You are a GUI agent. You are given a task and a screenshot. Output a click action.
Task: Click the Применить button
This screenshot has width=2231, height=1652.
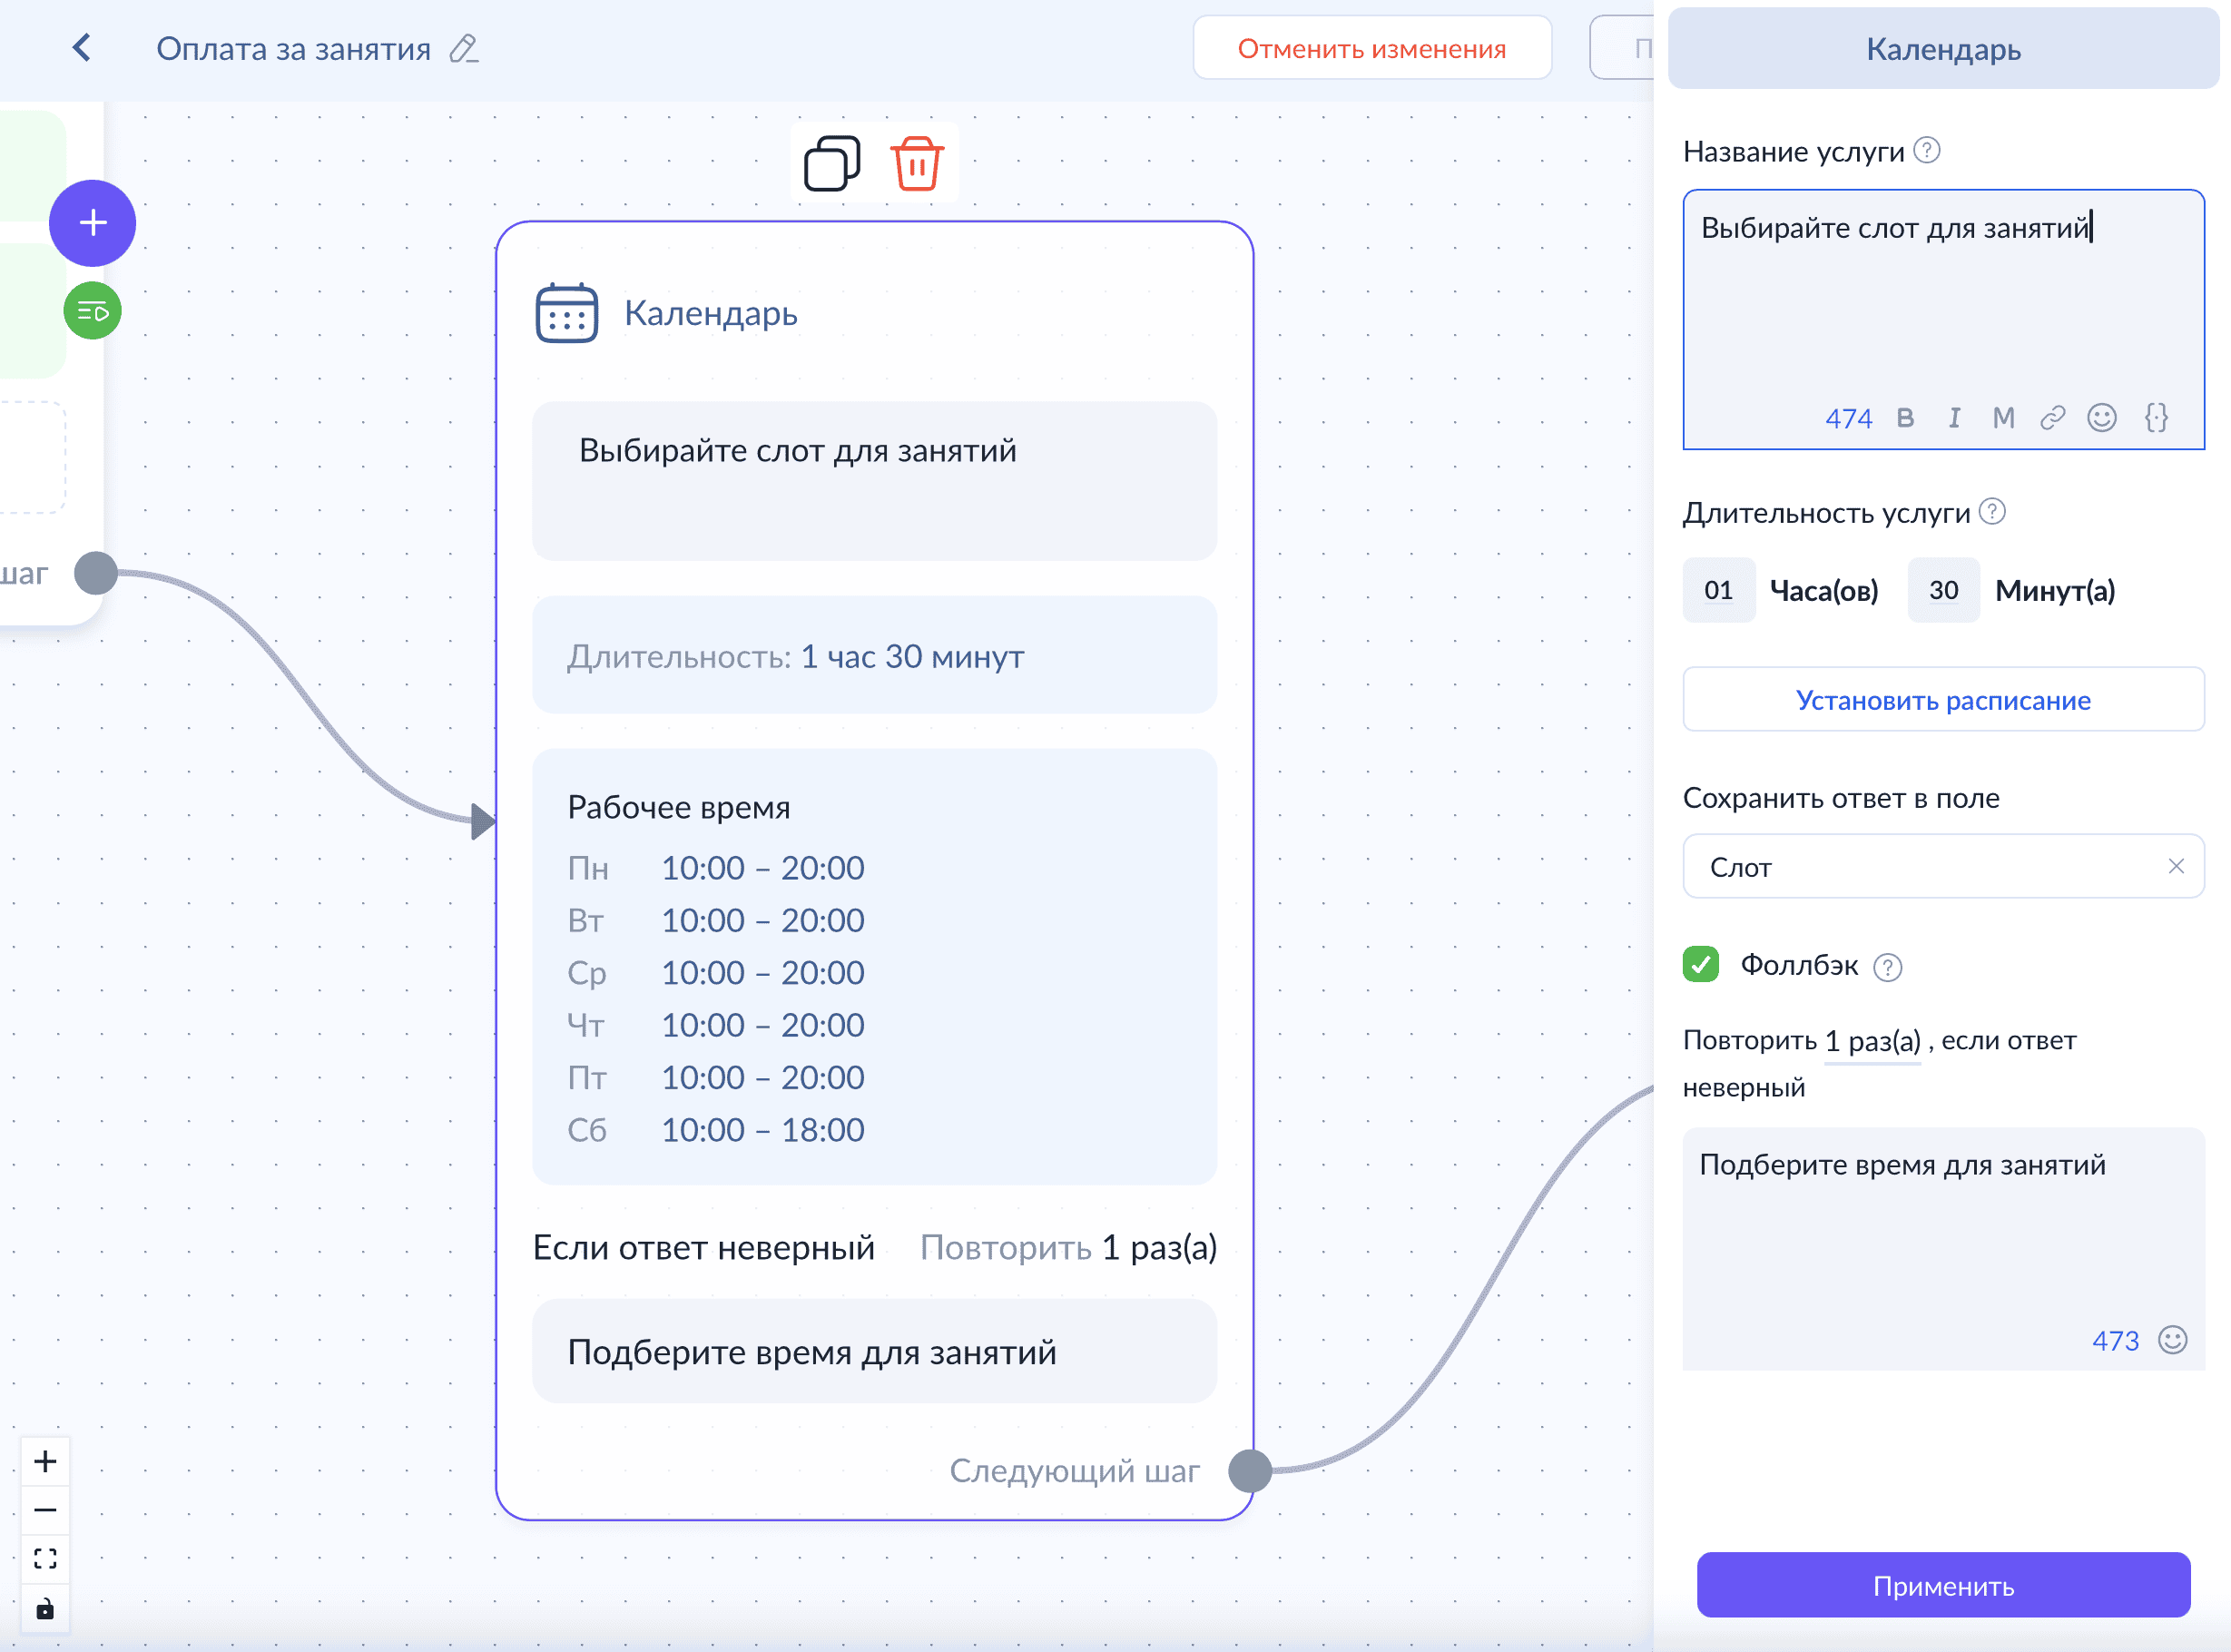coord(1943,1585)
